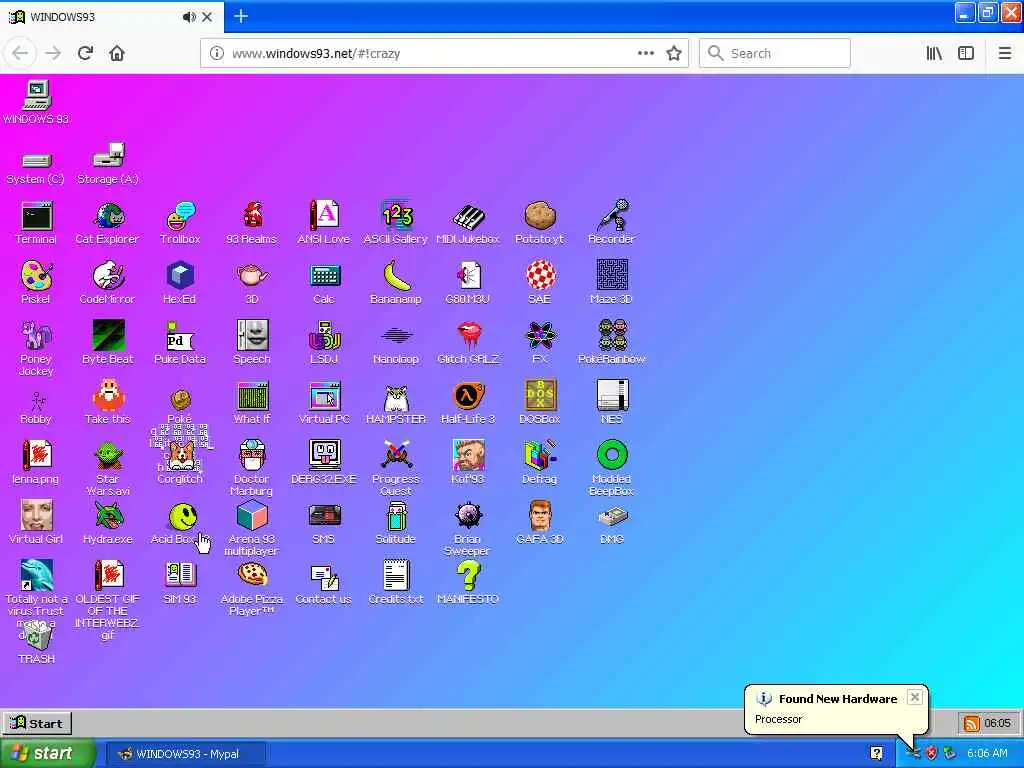
Task: Open a new browser tab
Action: pos(241,16)
